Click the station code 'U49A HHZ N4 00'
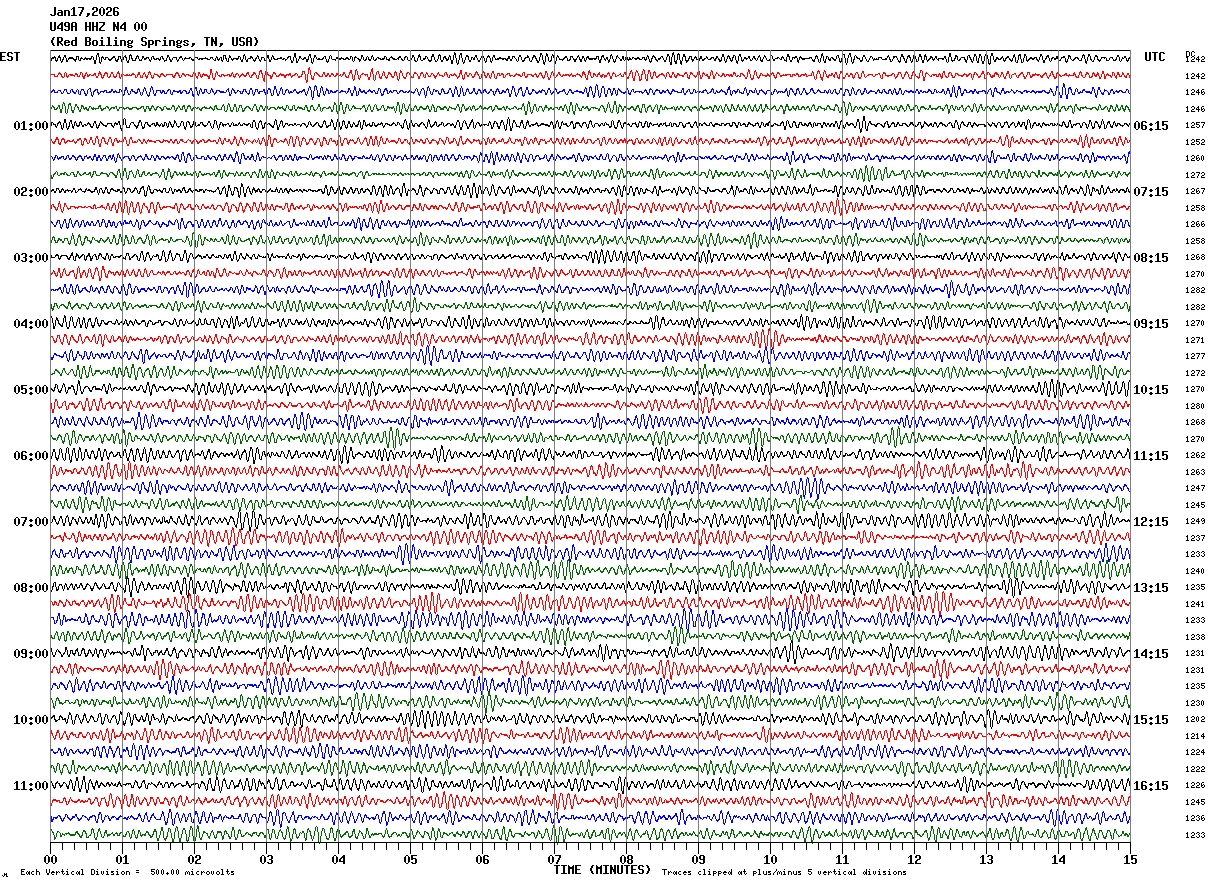The height and width of the screenshot is (886, 1210). point(99,27)
